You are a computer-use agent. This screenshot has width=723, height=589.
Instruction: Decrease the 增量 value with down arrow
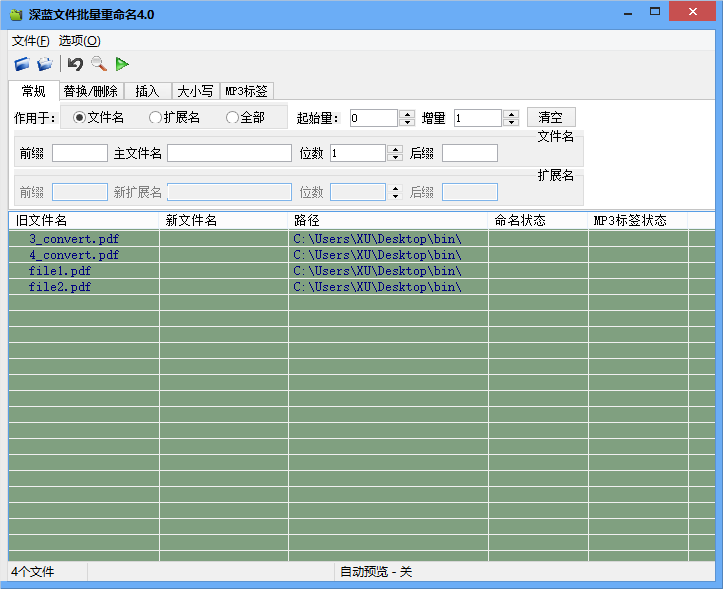tap(510, 122)
